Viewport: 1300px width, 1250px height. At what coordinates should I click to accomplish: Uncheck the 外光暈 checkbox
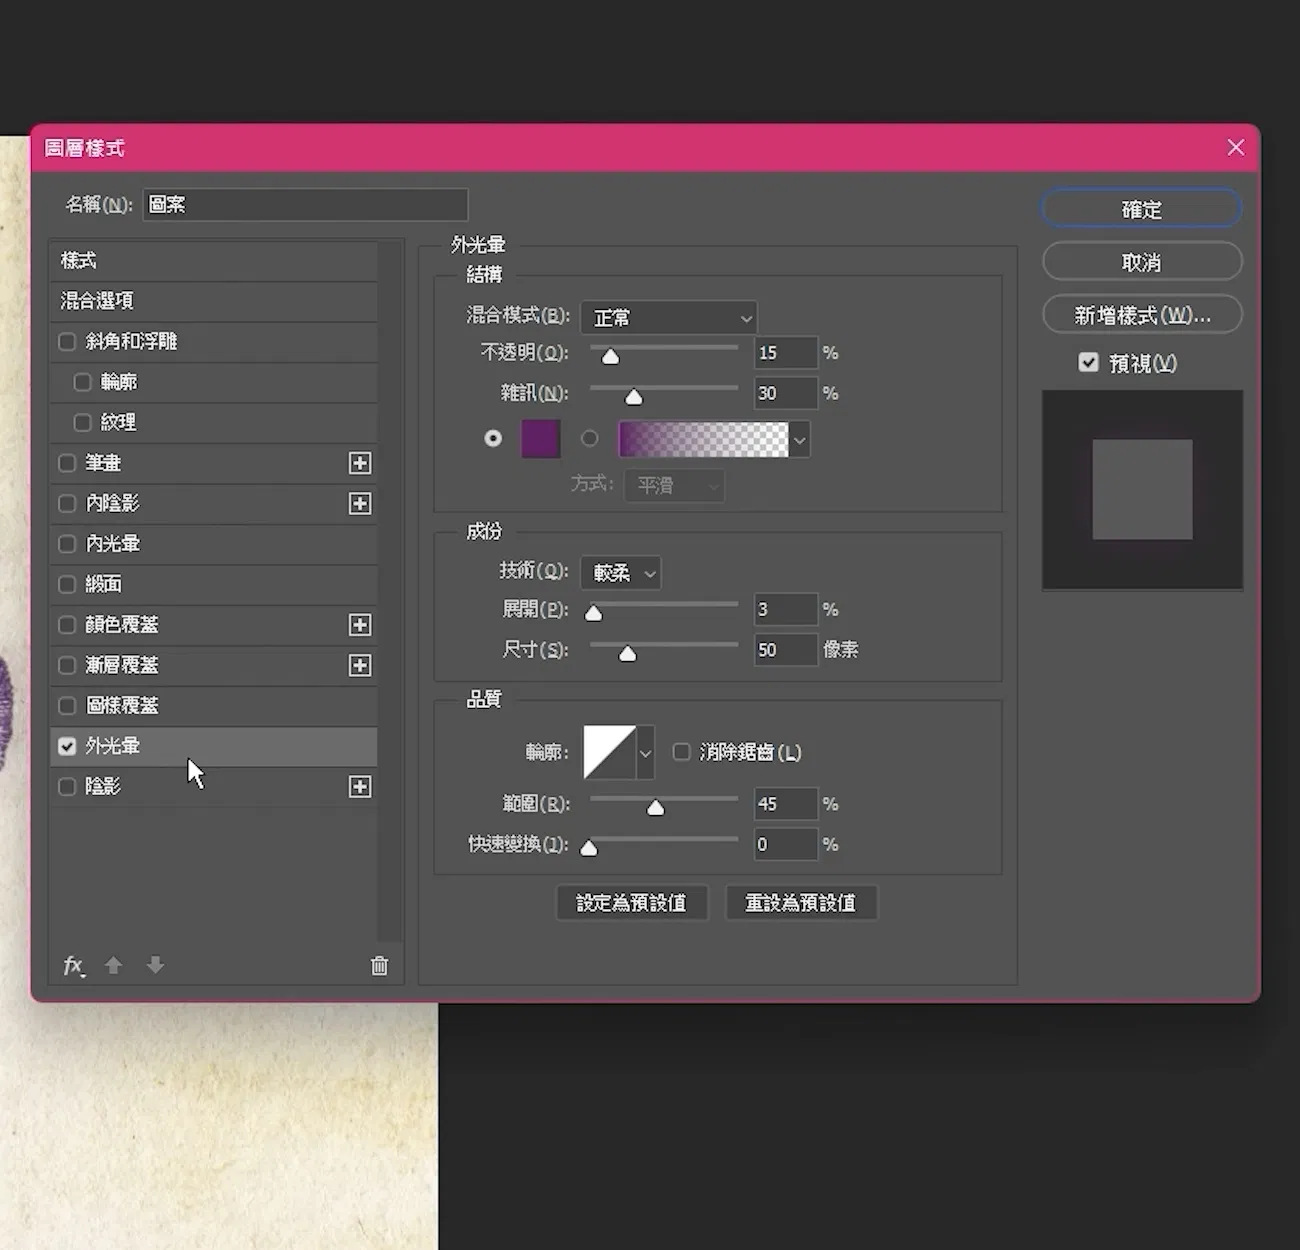click(67, 746)
